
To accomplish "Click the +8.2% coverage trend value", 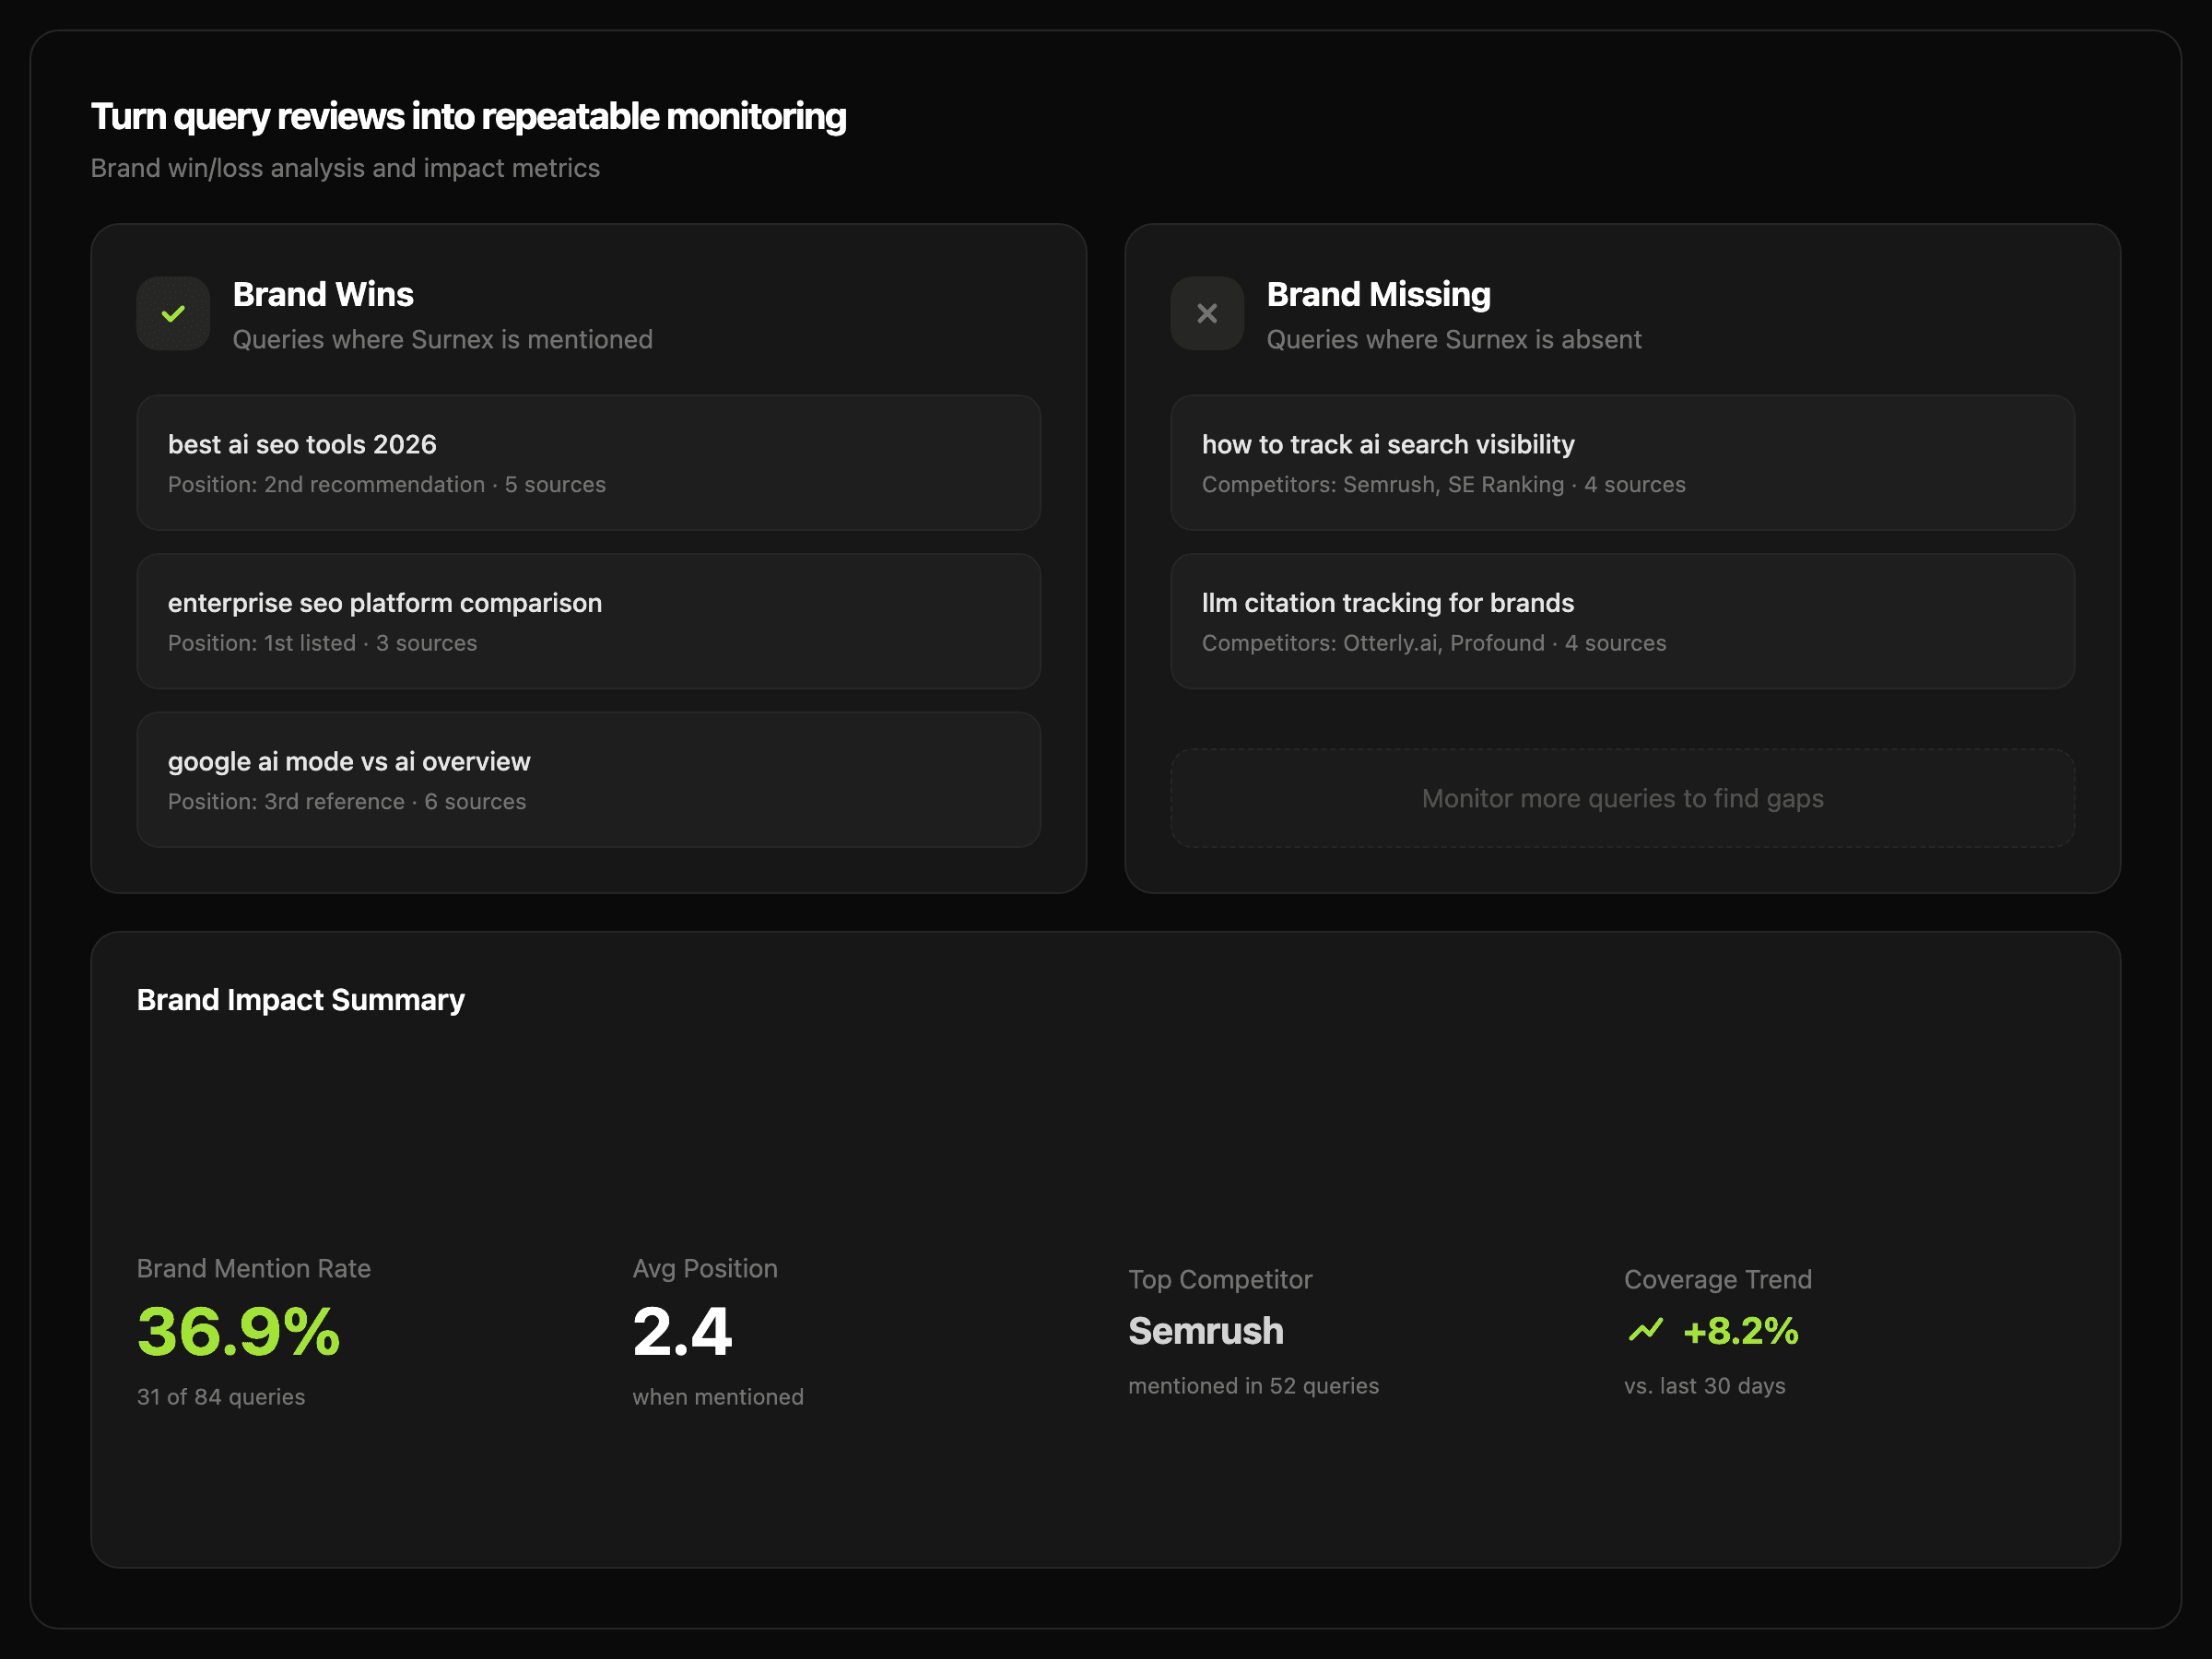I will tap(1740, 1331).
